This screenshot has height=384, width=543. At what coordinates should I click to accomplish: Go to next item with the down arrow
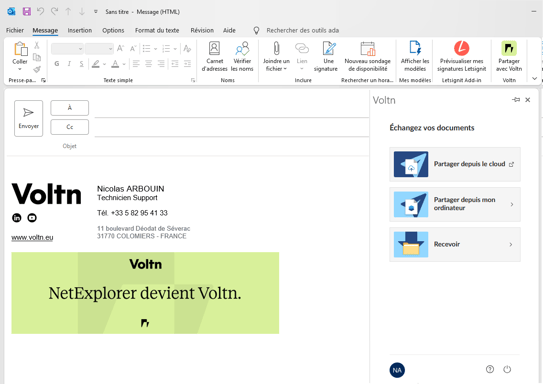coord(82,11)
